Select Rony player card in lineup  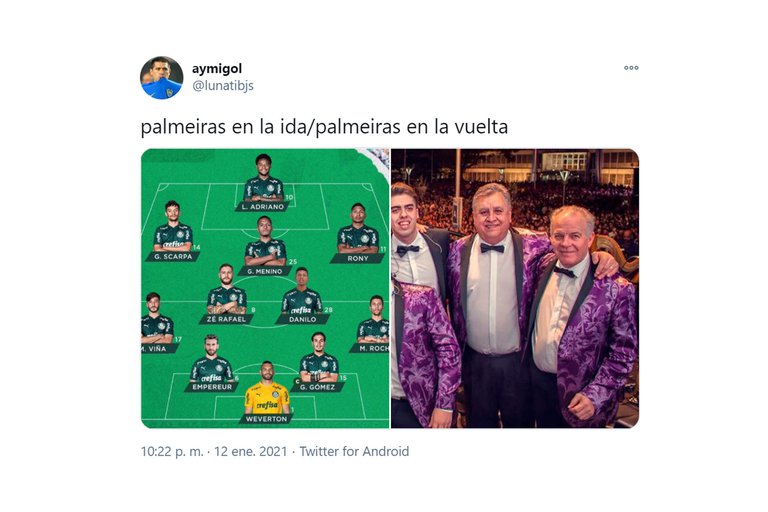(359, 233)
